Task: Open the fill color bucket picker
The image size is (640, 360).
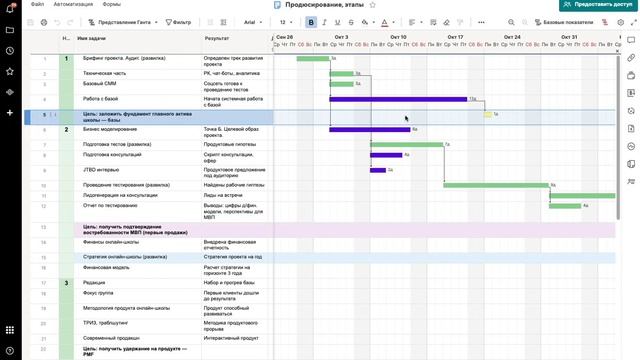Action: [365, 22]
